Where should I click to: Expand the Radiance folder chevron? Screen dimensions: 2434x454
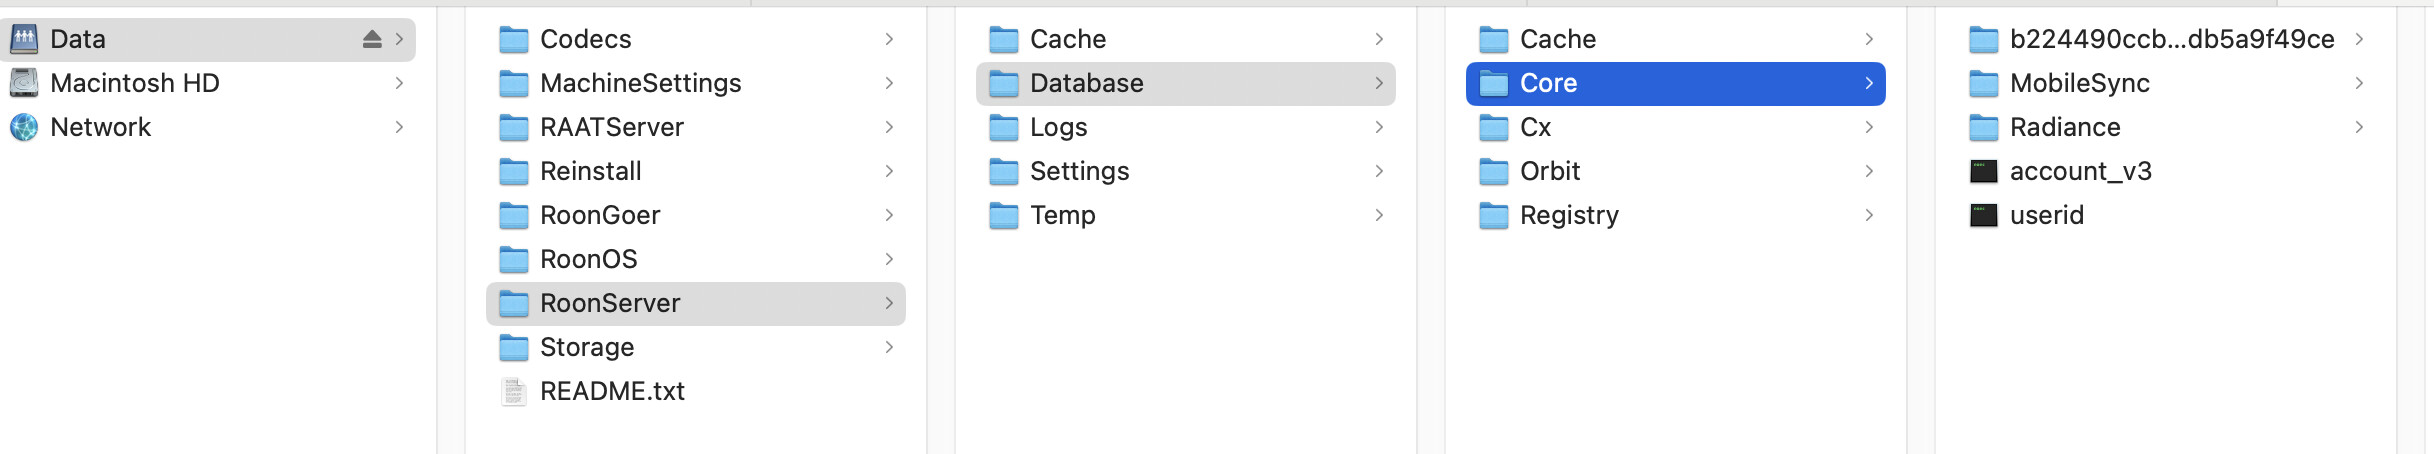point(2359,127)
